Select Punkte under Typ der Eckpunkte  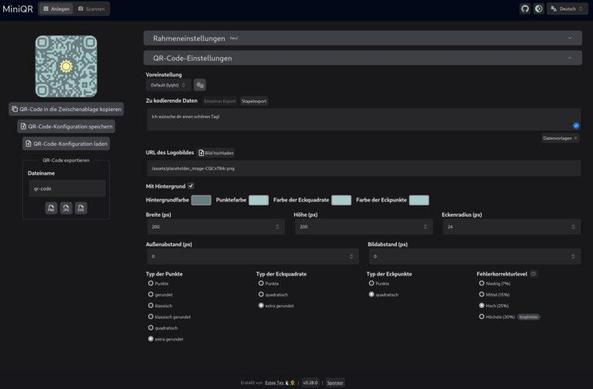coord(371,283)
